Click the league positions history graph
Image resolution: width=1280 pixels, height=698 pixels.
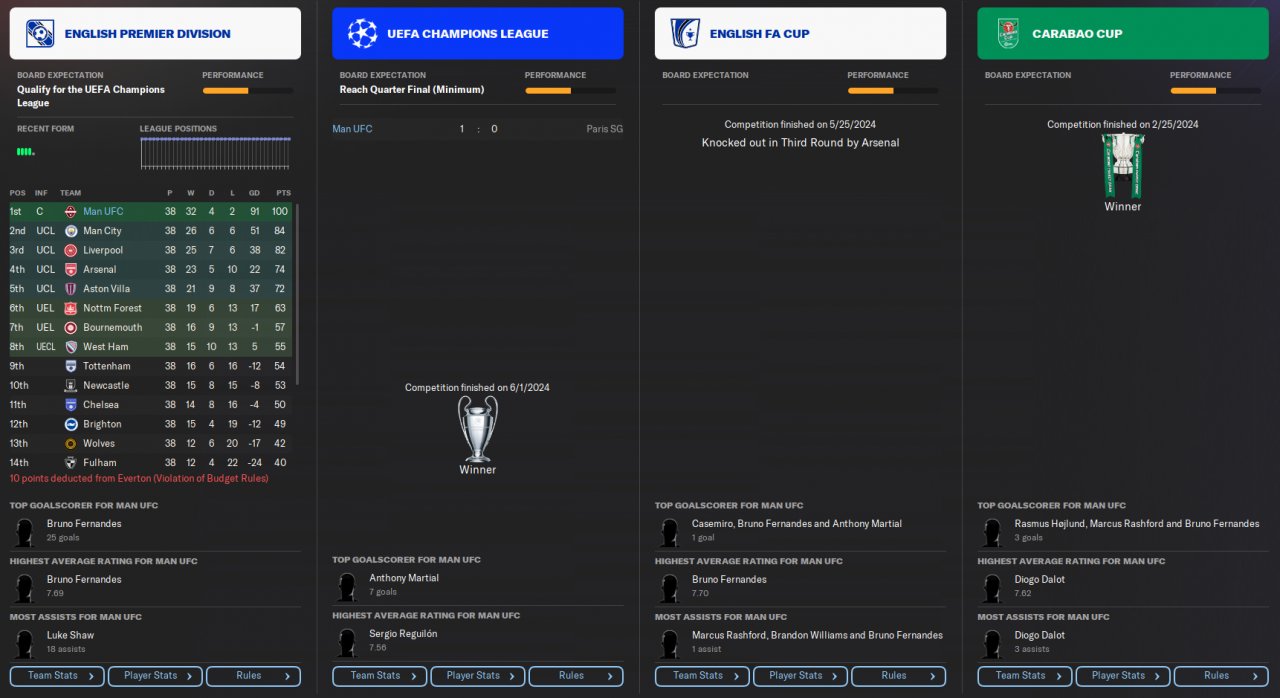216,153
